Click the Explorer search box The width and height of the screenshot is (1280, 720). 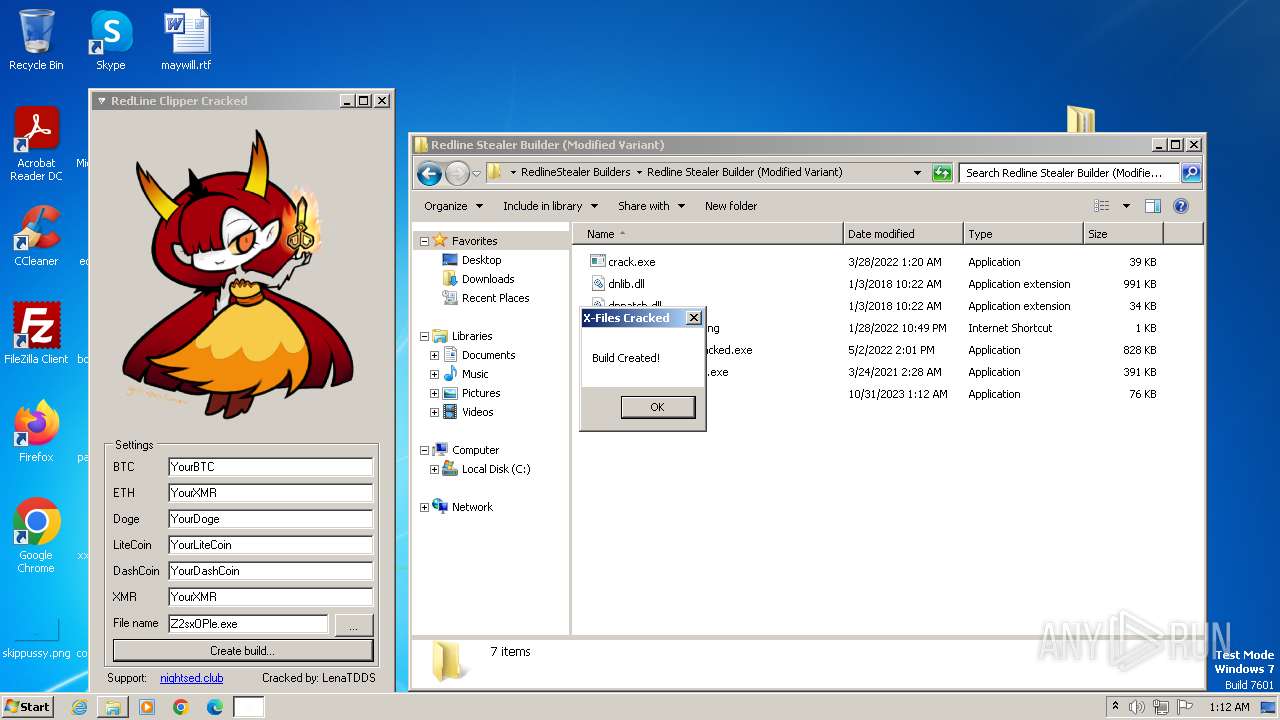(1069, 173)
